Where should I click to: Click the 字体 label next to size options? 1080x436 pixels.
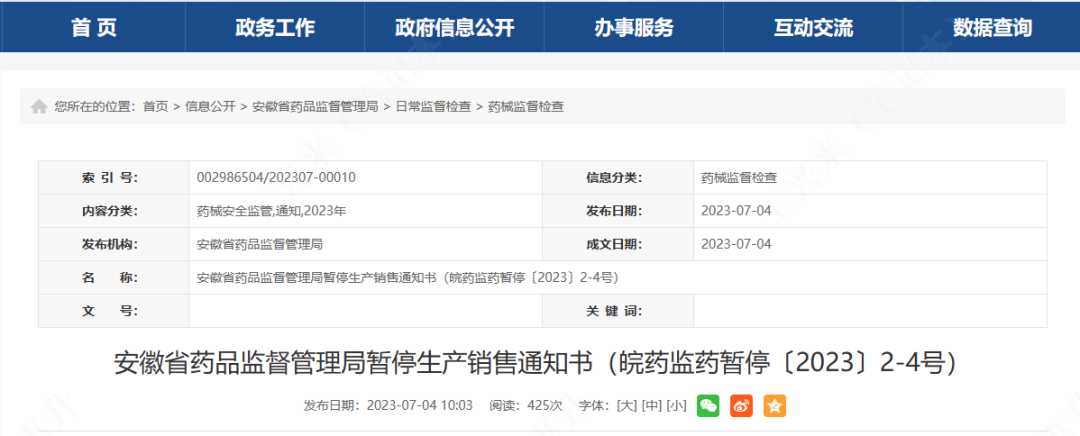tap(592, 406)
